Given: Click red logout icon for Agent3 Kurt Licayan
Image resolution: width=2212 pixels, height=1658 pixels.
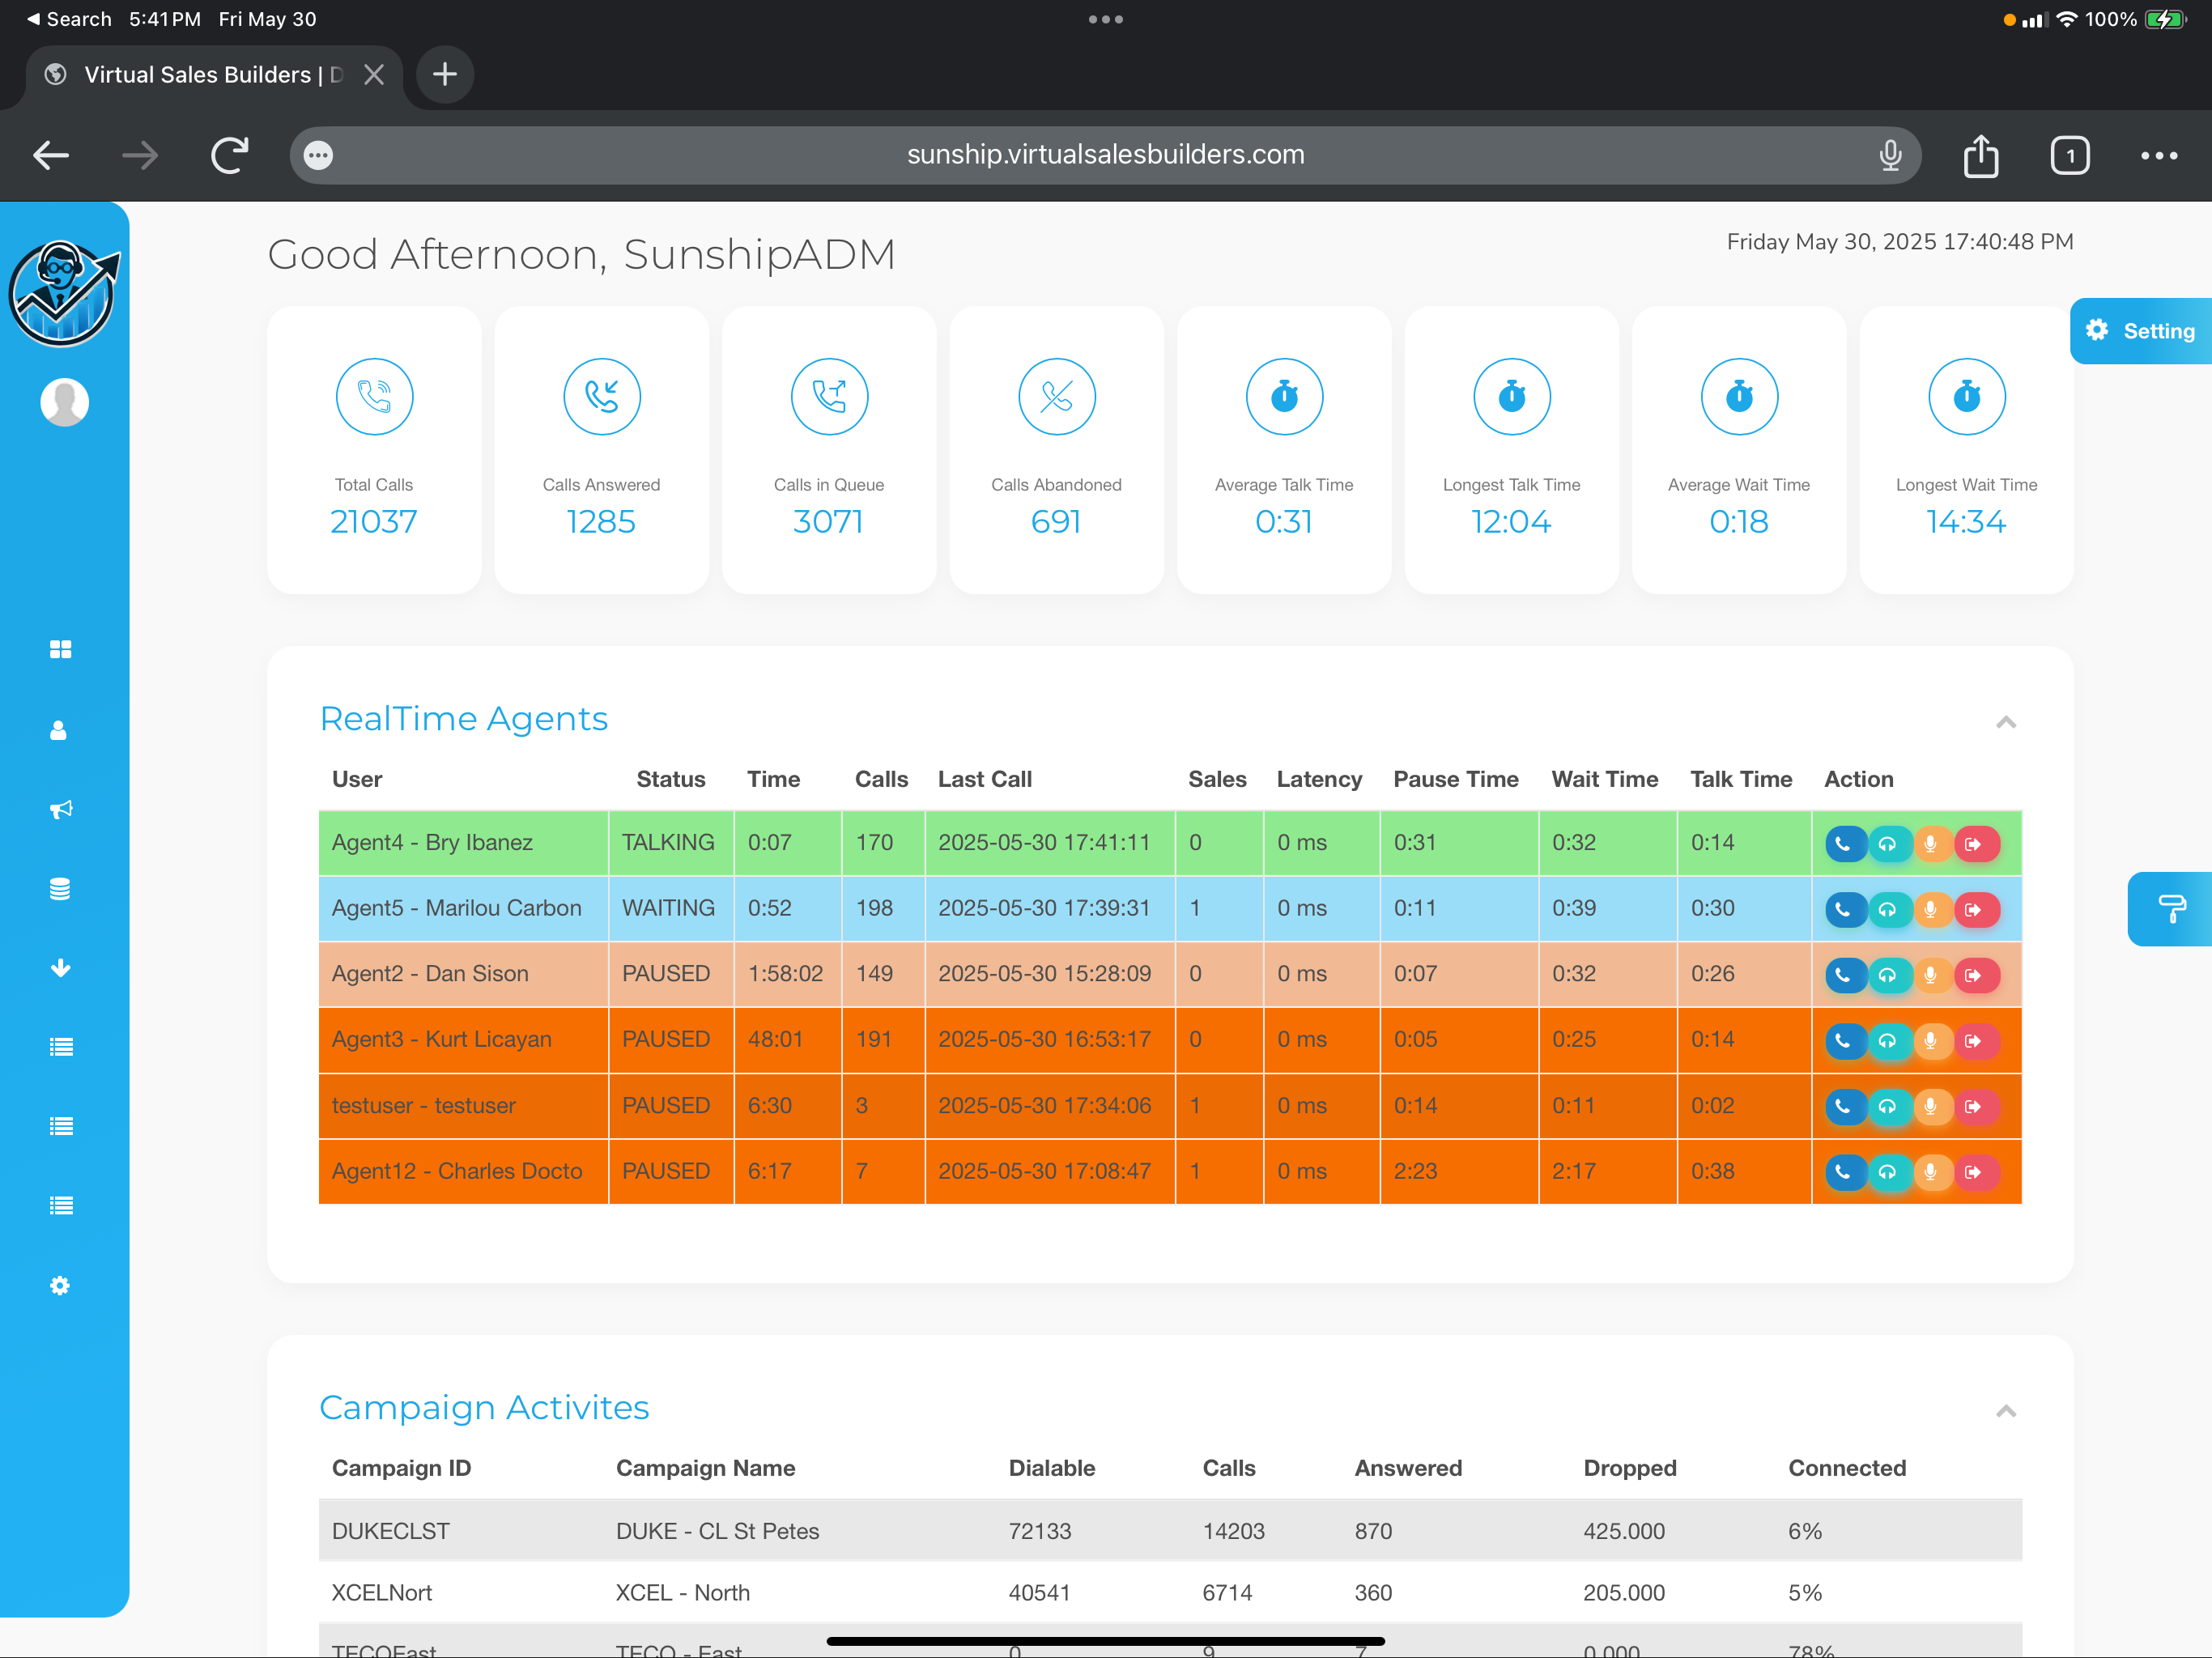Looking at the screenshot, I should [1974, 1041].
